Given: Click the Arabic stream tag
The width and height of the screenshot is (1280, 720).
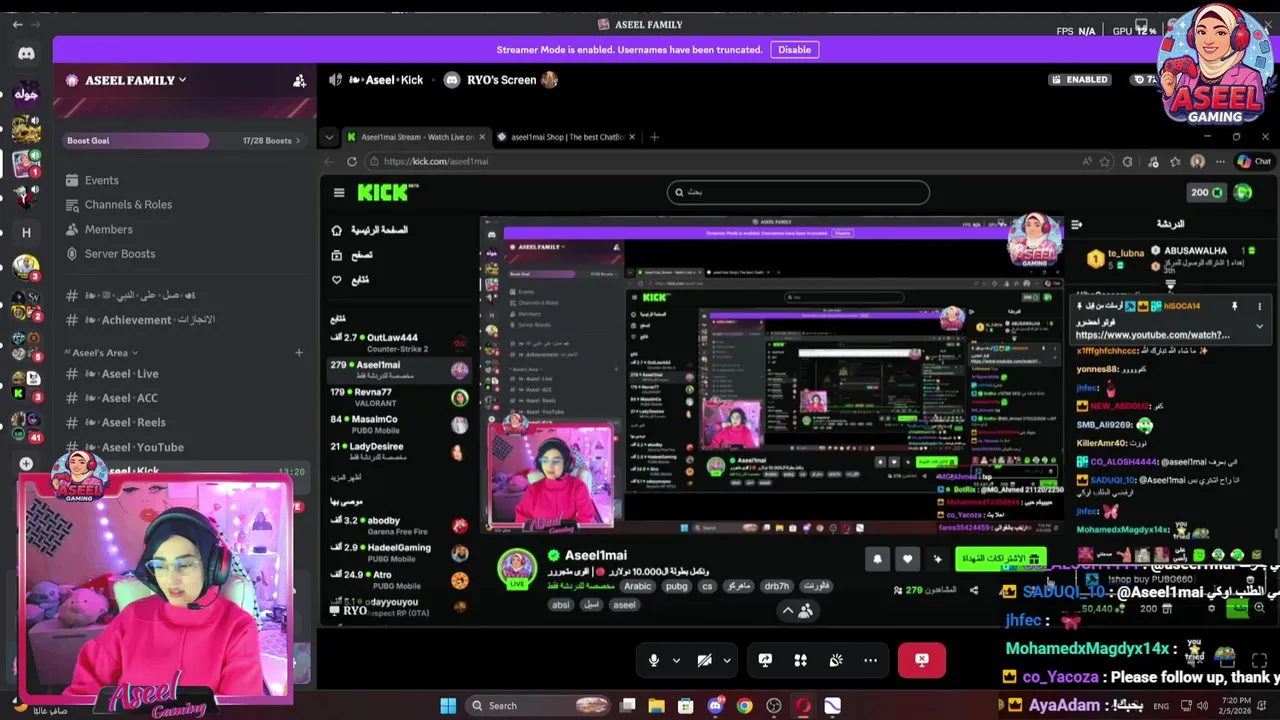Looking at the screenshot, I should coord(637,586).
